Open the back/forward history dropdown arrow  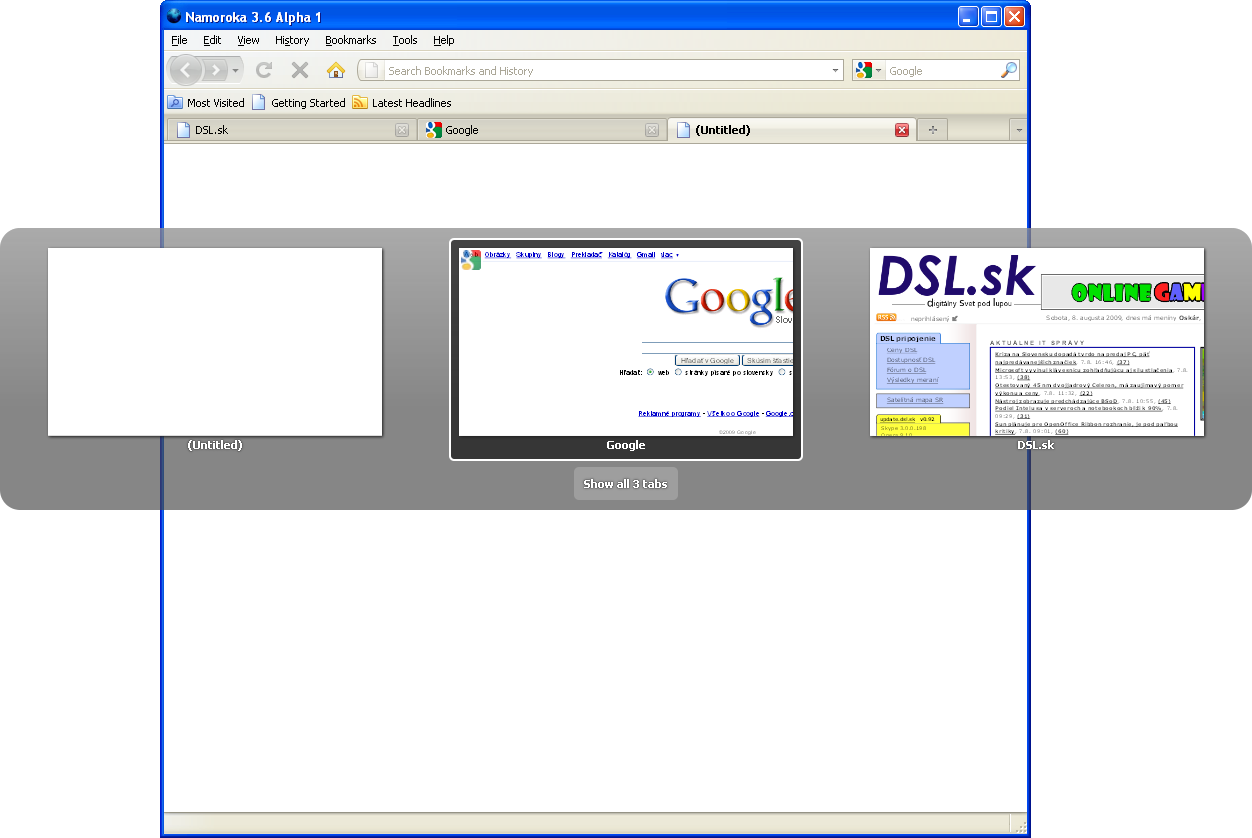click(236, 71)
